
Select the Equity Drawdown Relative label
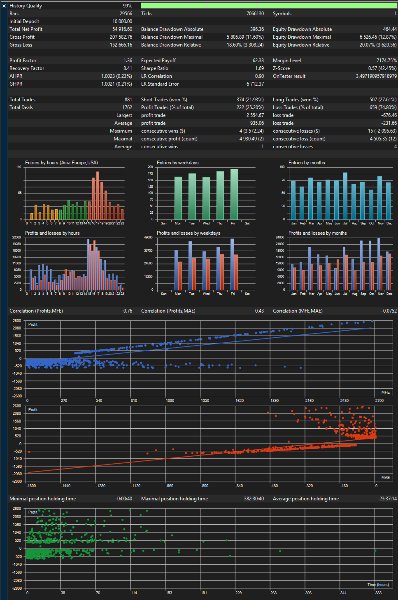point(302,45)
